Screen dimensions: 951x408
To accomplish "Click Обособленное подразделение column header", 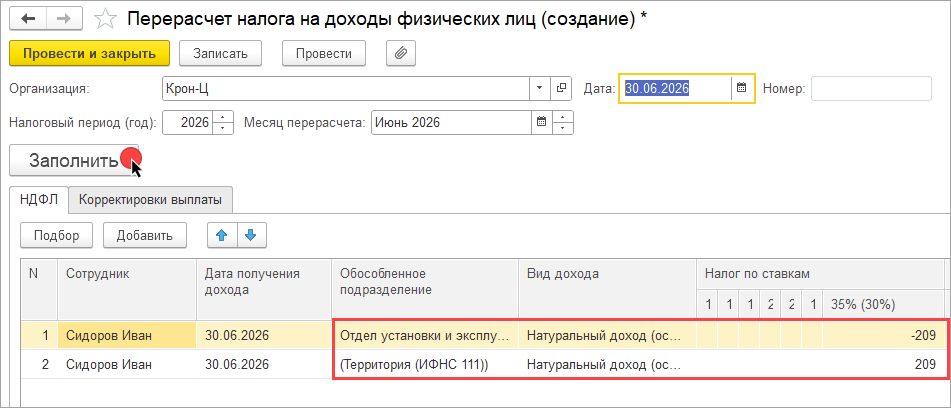I will (x=425, y=289).
